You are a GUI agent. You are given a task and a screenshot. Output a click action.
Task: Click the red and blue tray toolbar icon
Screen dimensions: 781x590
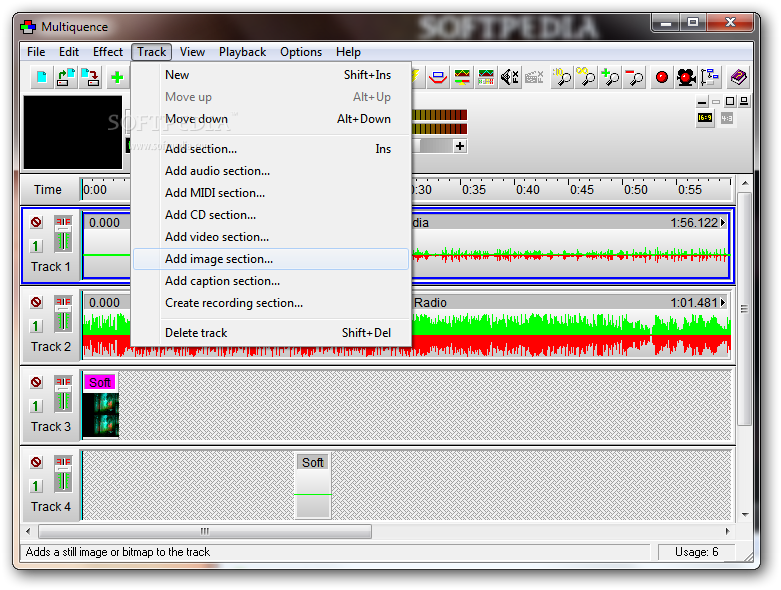tap(438, 77)
